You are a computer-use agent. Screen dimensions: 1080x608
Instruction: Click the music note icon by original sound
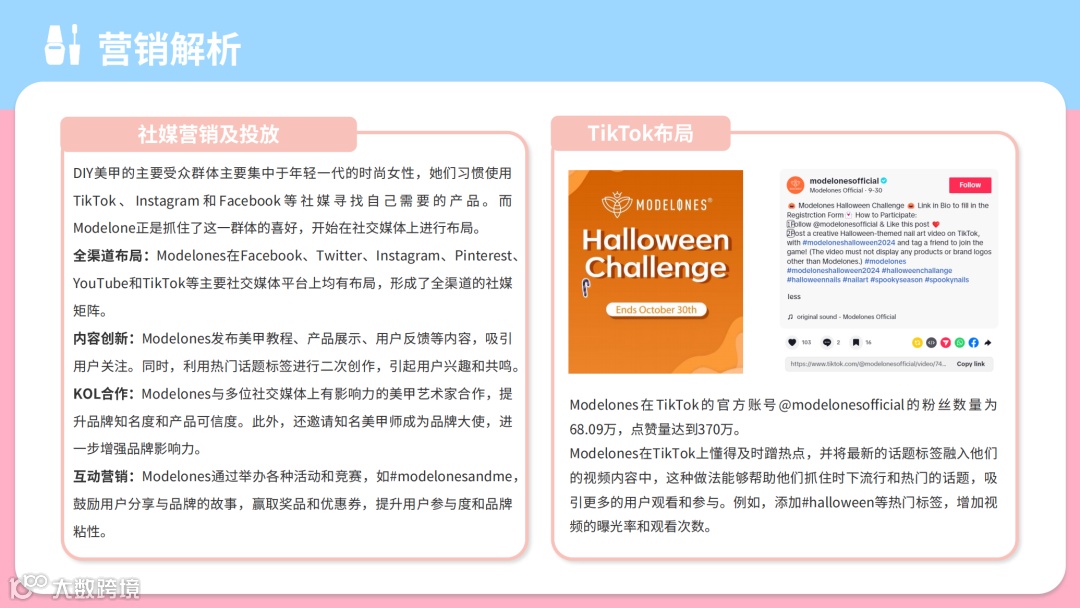(790, 317)
